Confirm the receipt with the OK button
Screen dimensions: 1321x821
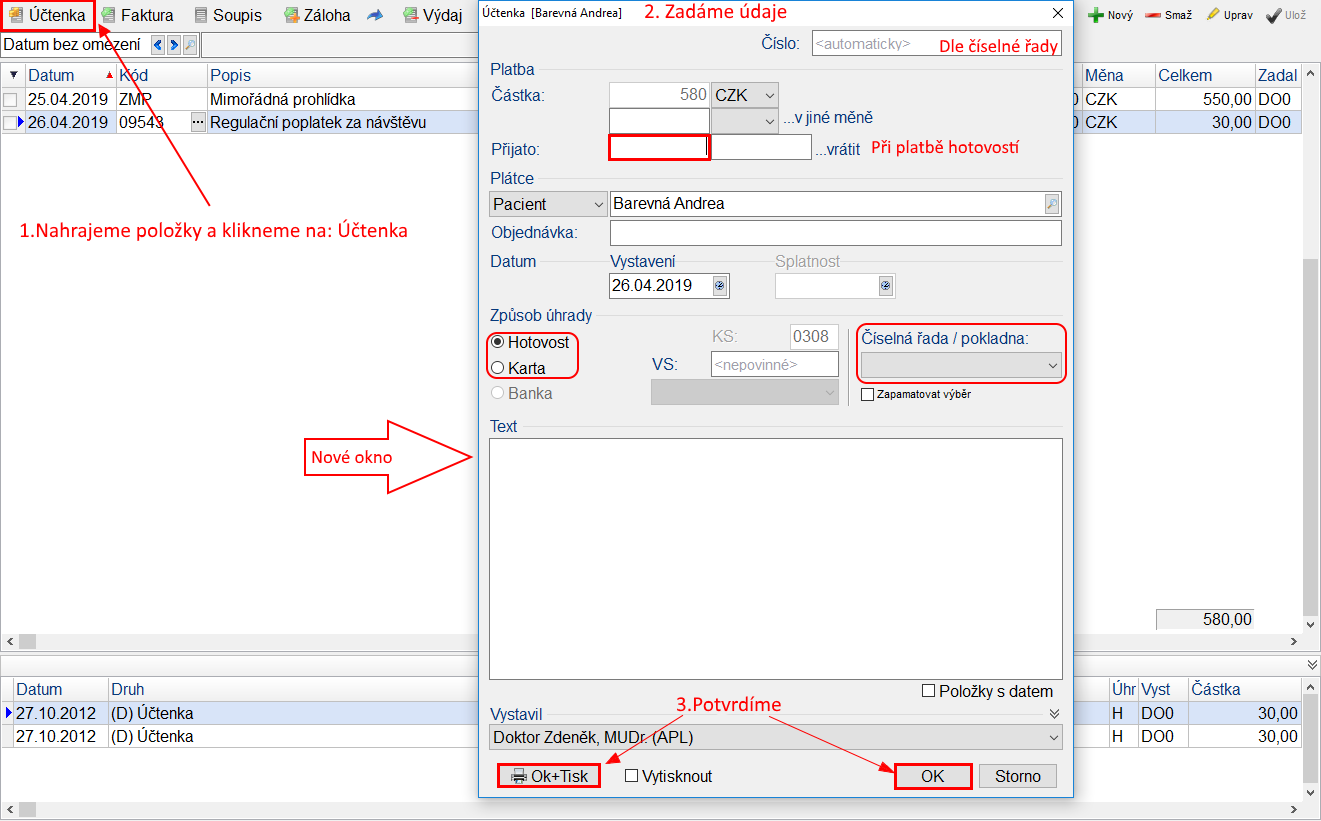point(932,777)
